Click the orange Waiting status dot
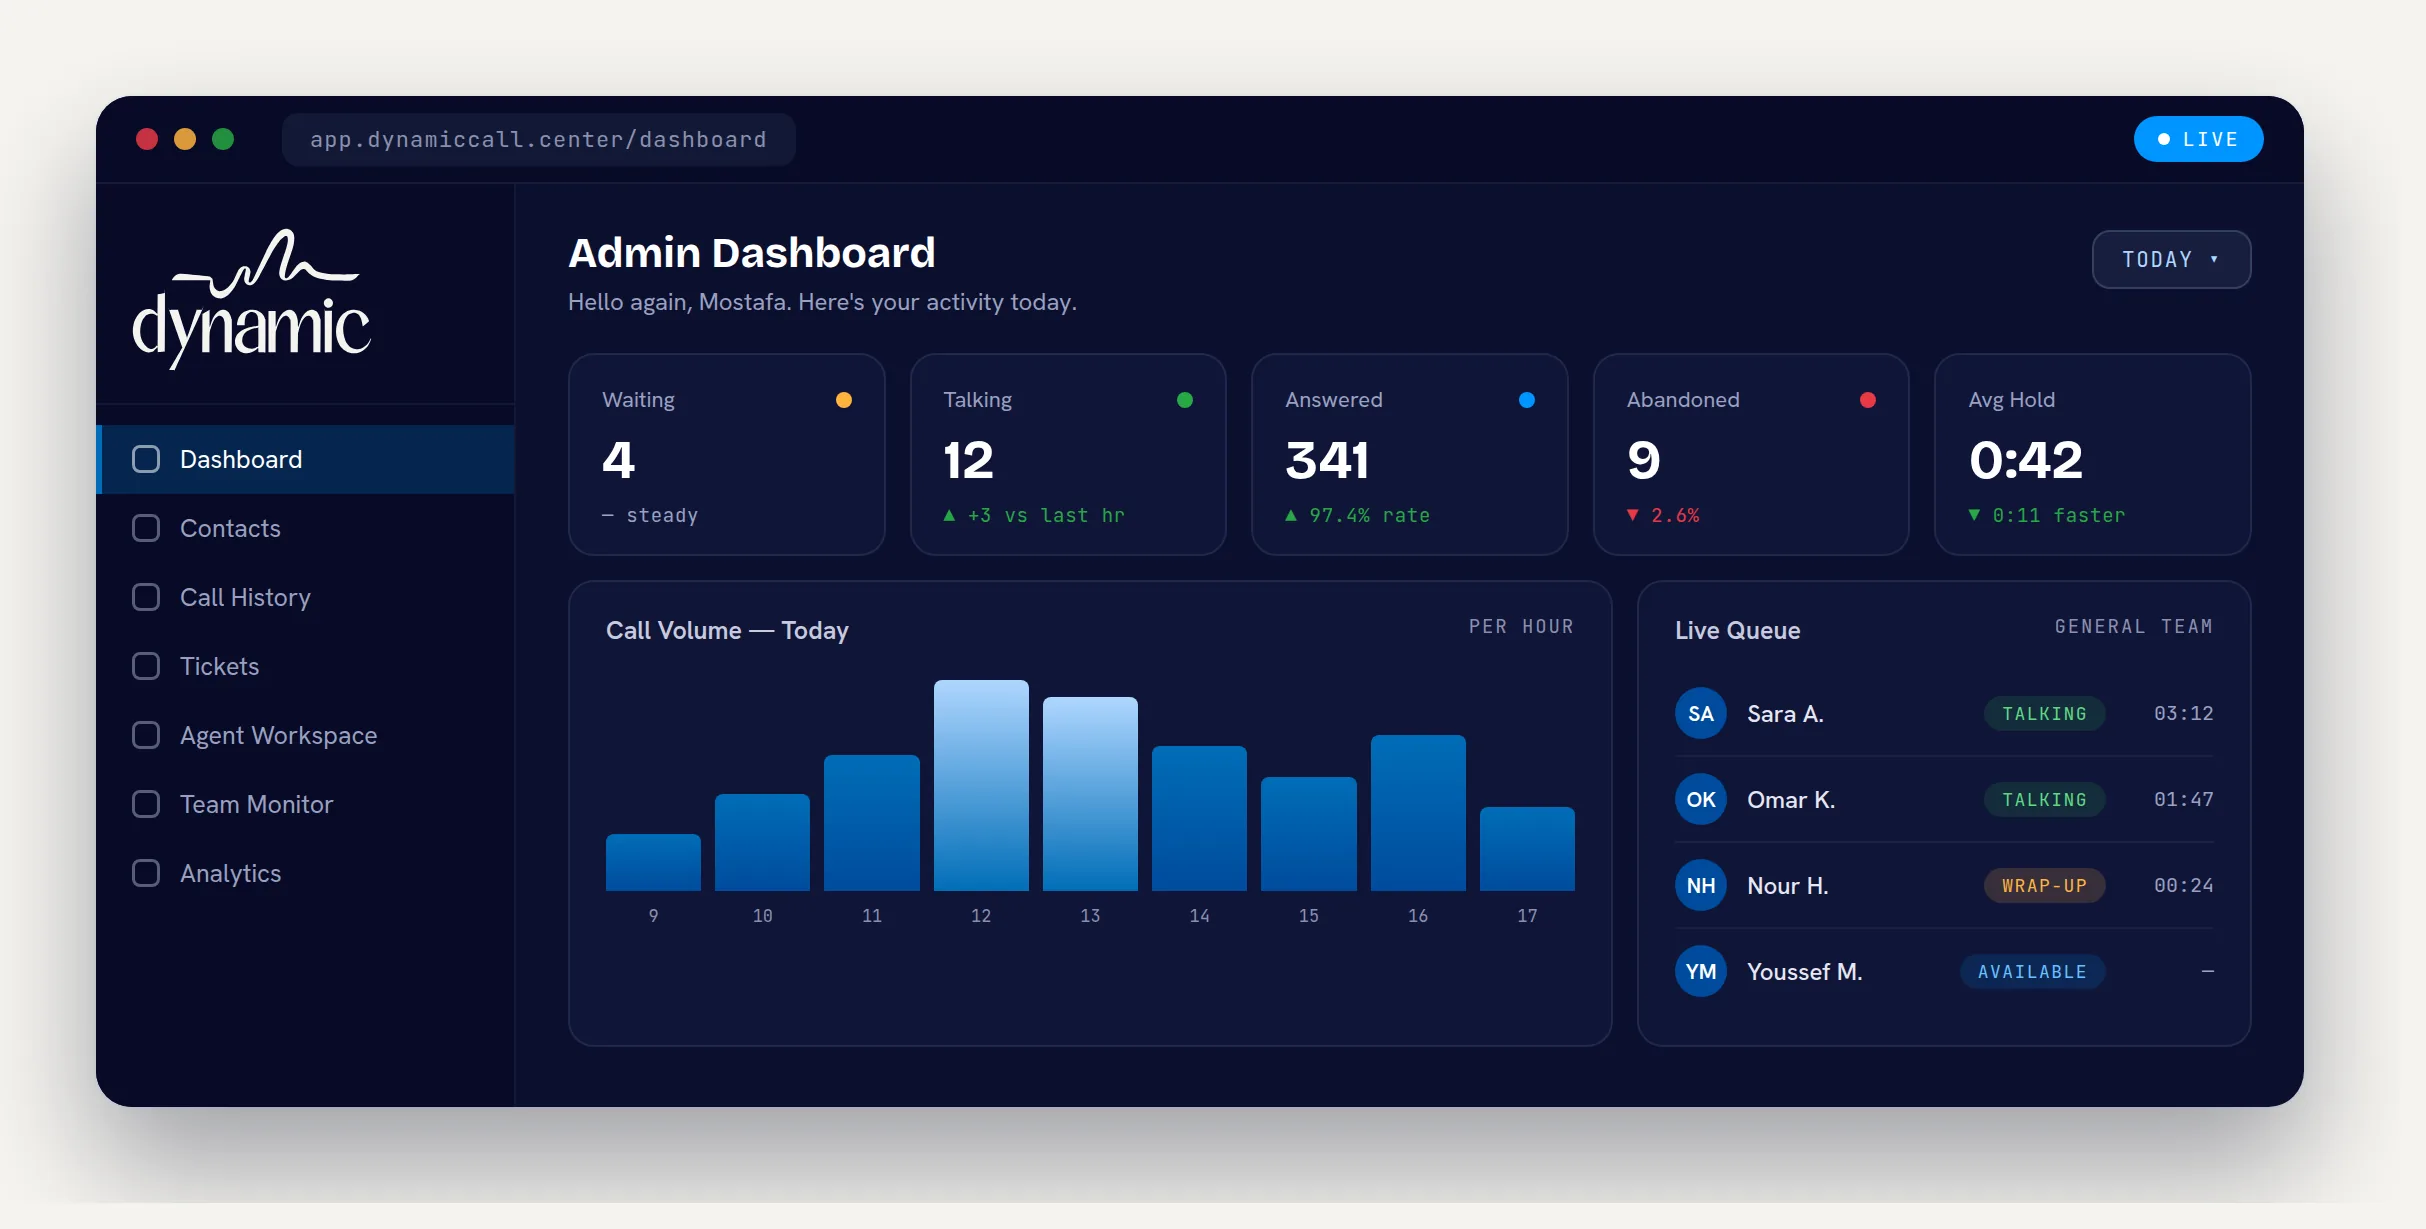2426x1229 pixels. coord(843,400)
